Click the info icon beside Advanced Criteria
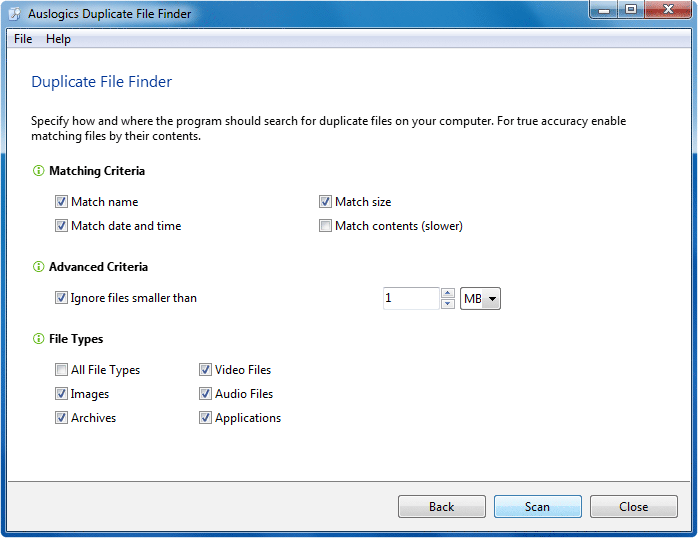Screen dimensions: 698x538 tap(39, 267)
